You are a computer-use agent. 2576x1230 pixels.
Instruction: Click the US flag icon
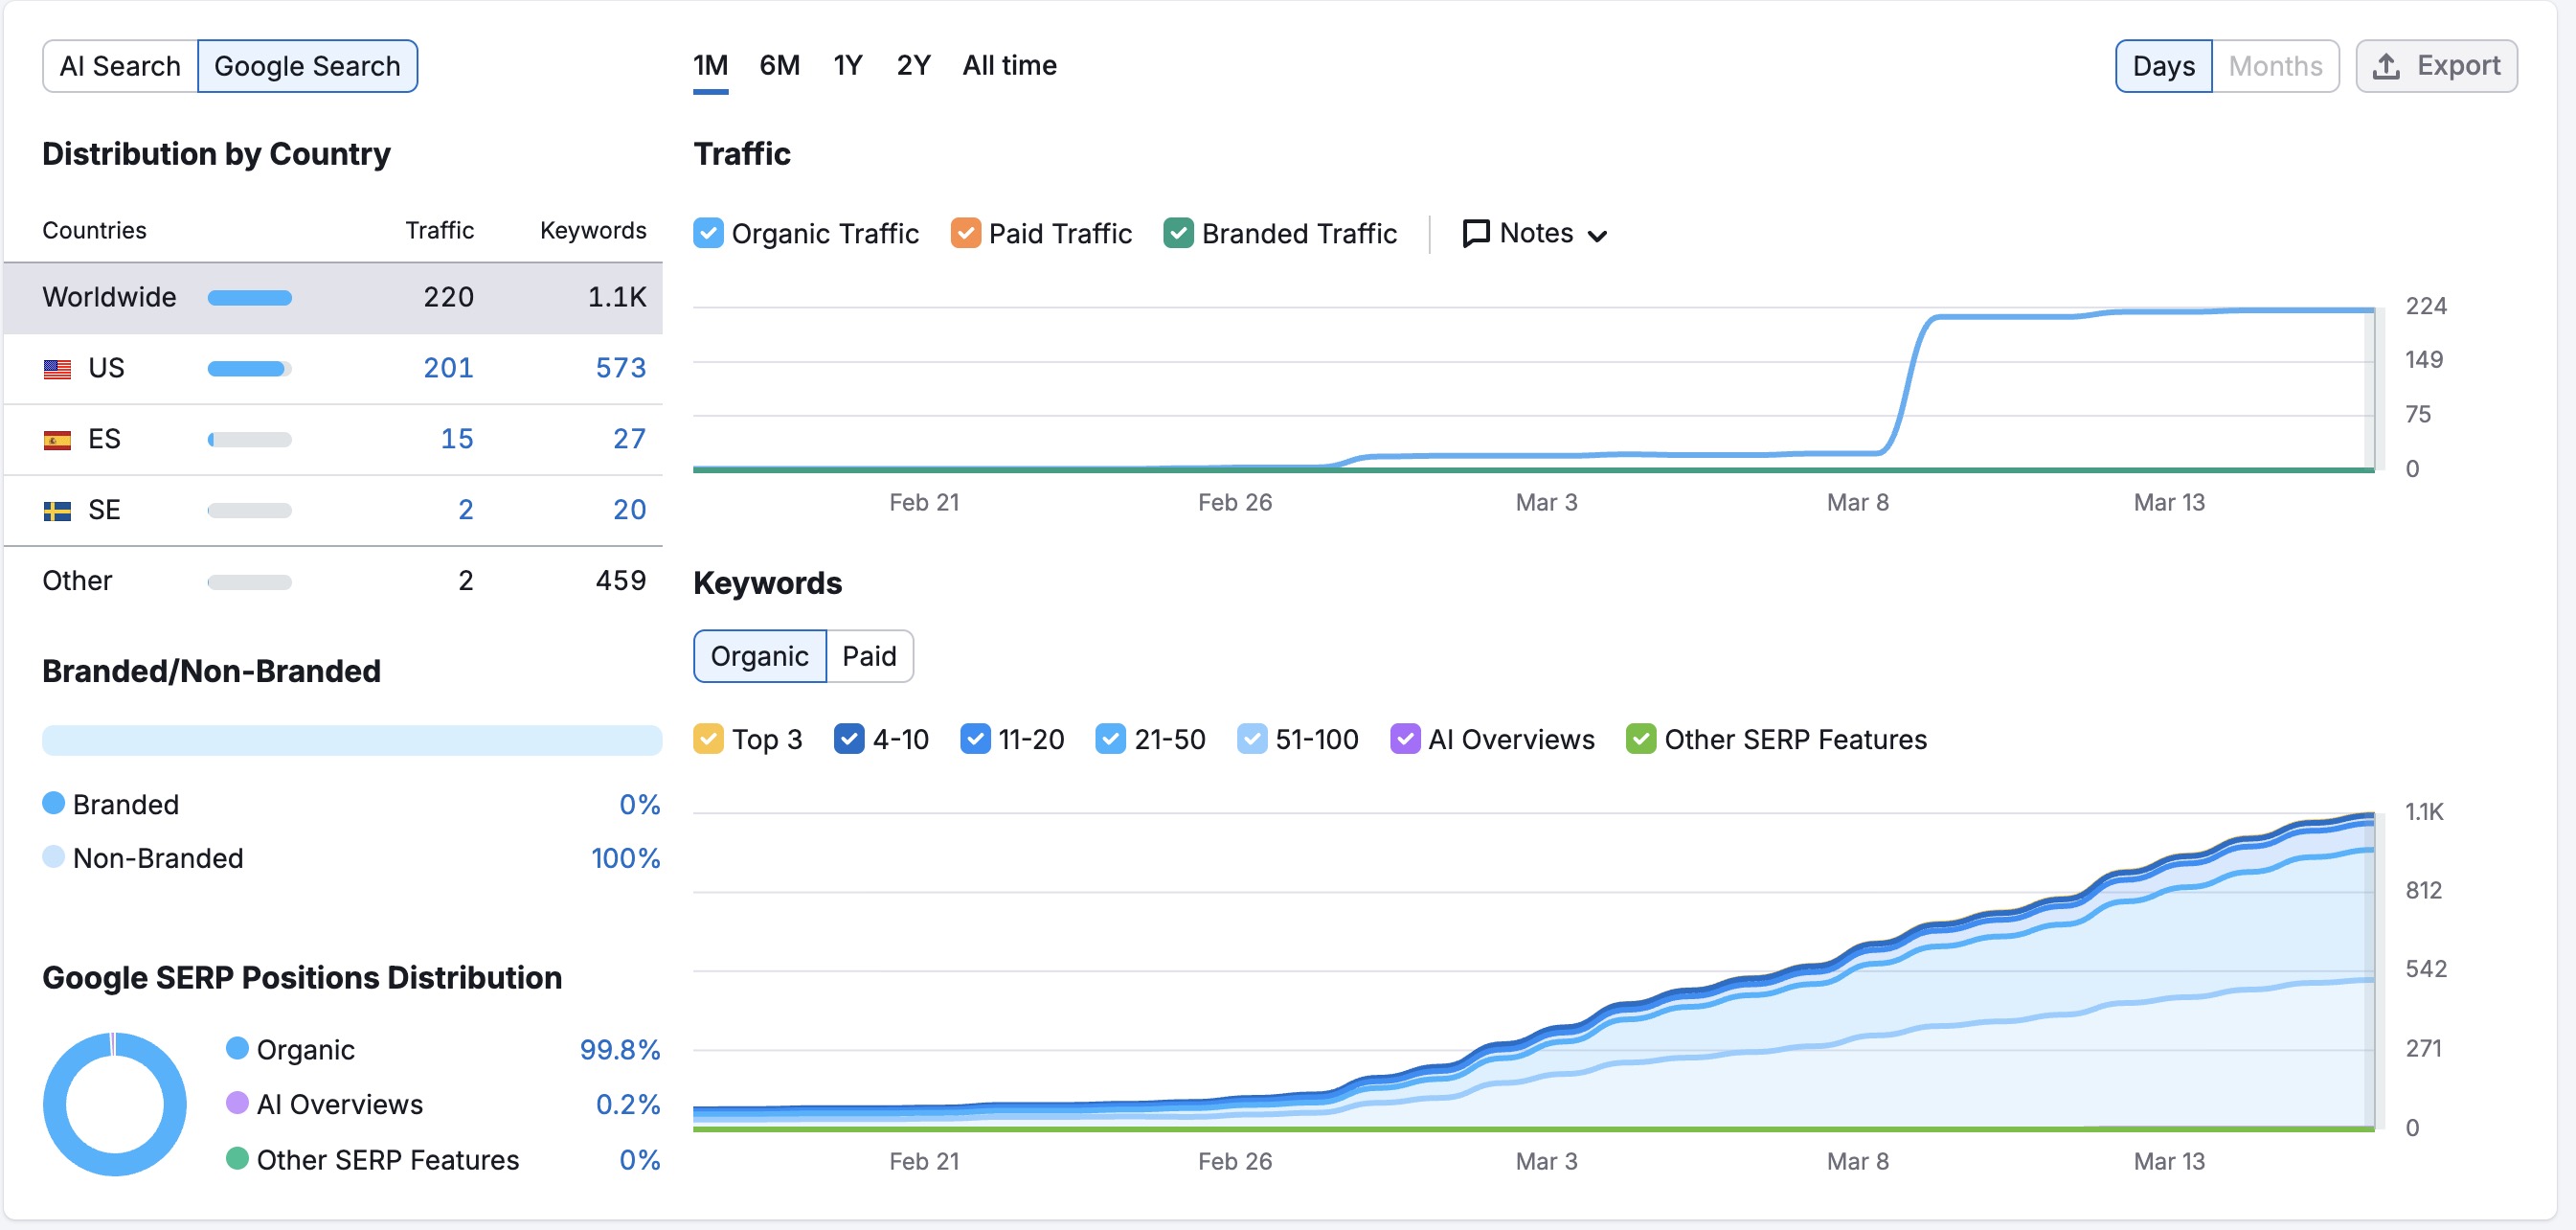57,369
